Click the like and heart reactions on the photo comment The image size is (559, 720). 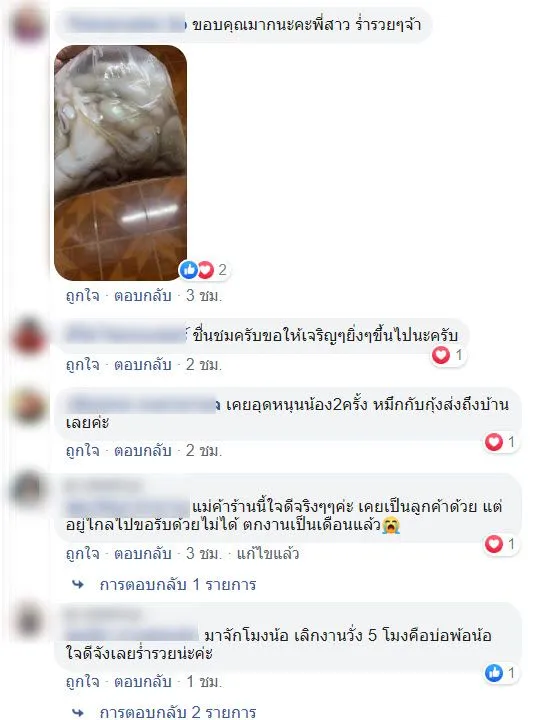[204, 270]
